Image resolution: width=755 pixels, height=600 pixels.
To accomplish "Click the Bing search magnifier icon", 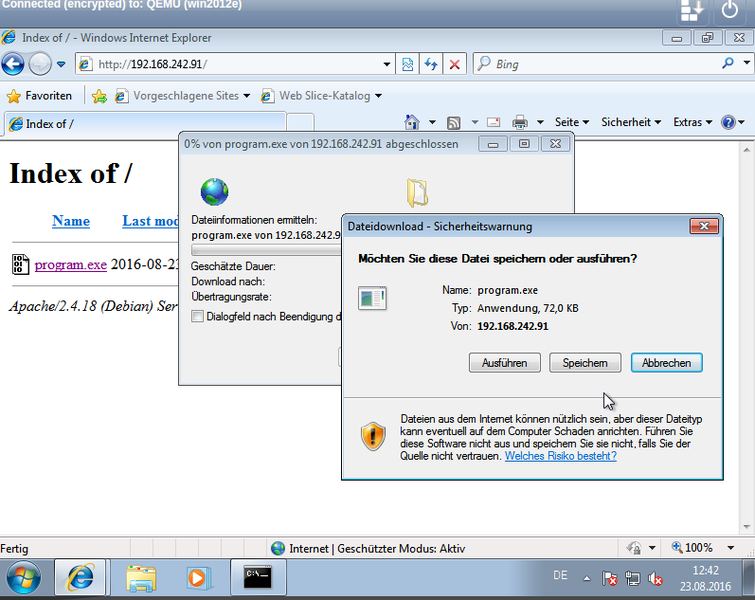I will tap(728, 64).
